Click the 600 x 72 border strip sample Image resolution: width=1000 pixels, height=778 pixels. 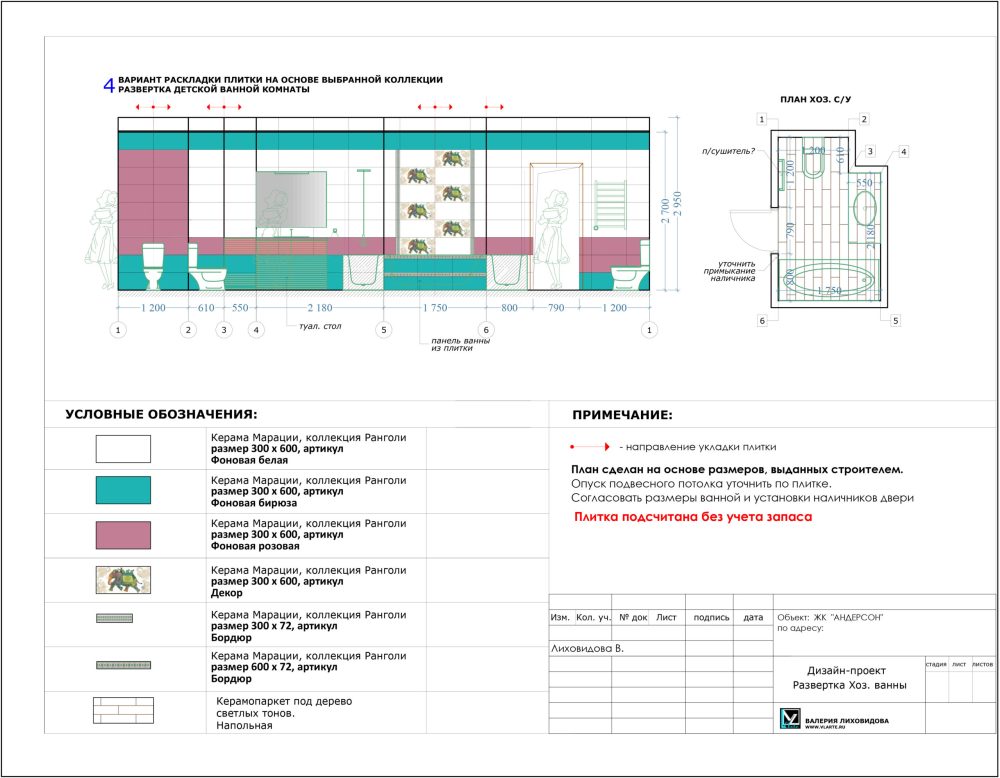click(123, 664)
